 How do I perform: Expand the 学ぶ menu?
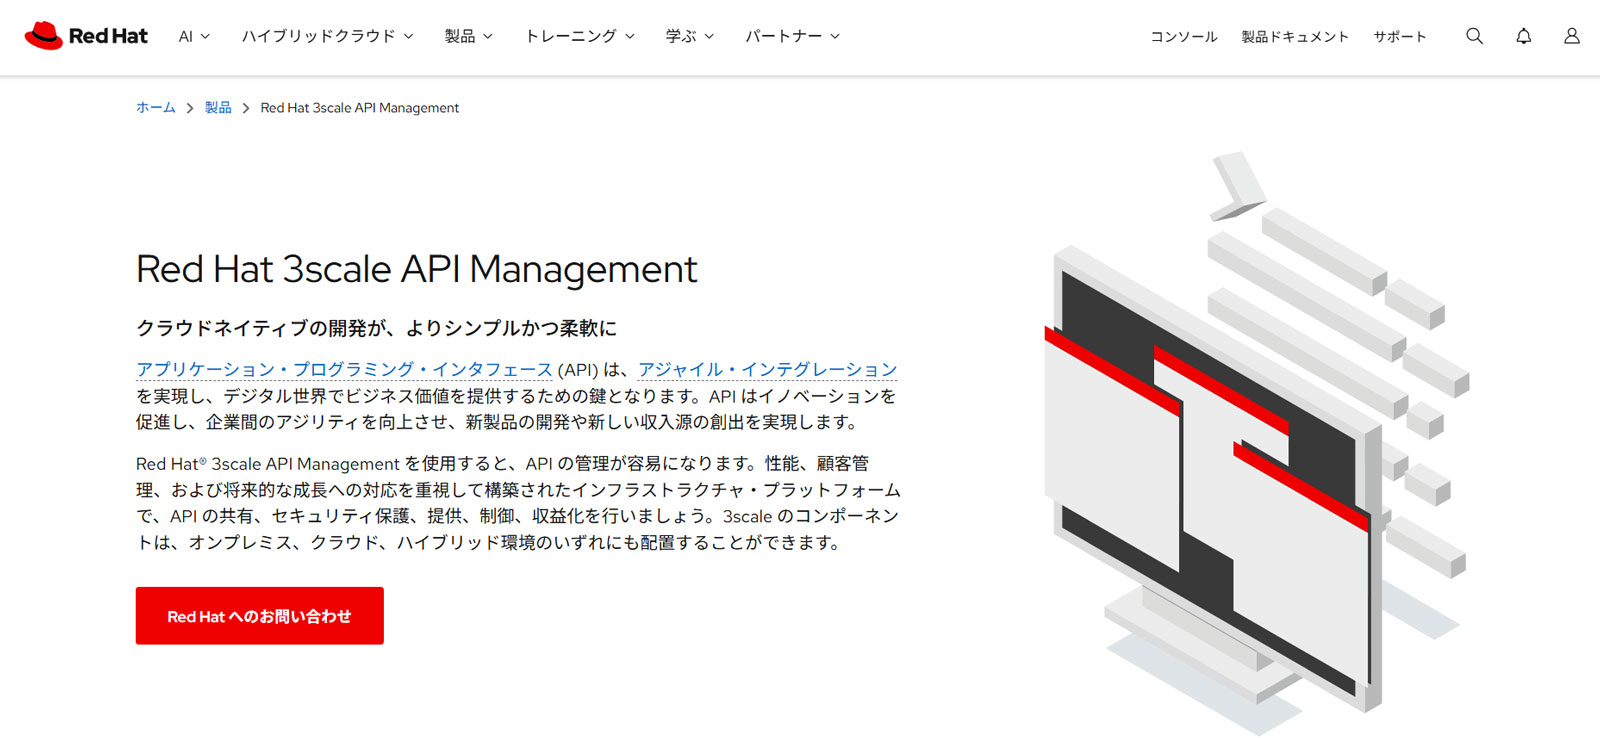[x=690, y=36]
